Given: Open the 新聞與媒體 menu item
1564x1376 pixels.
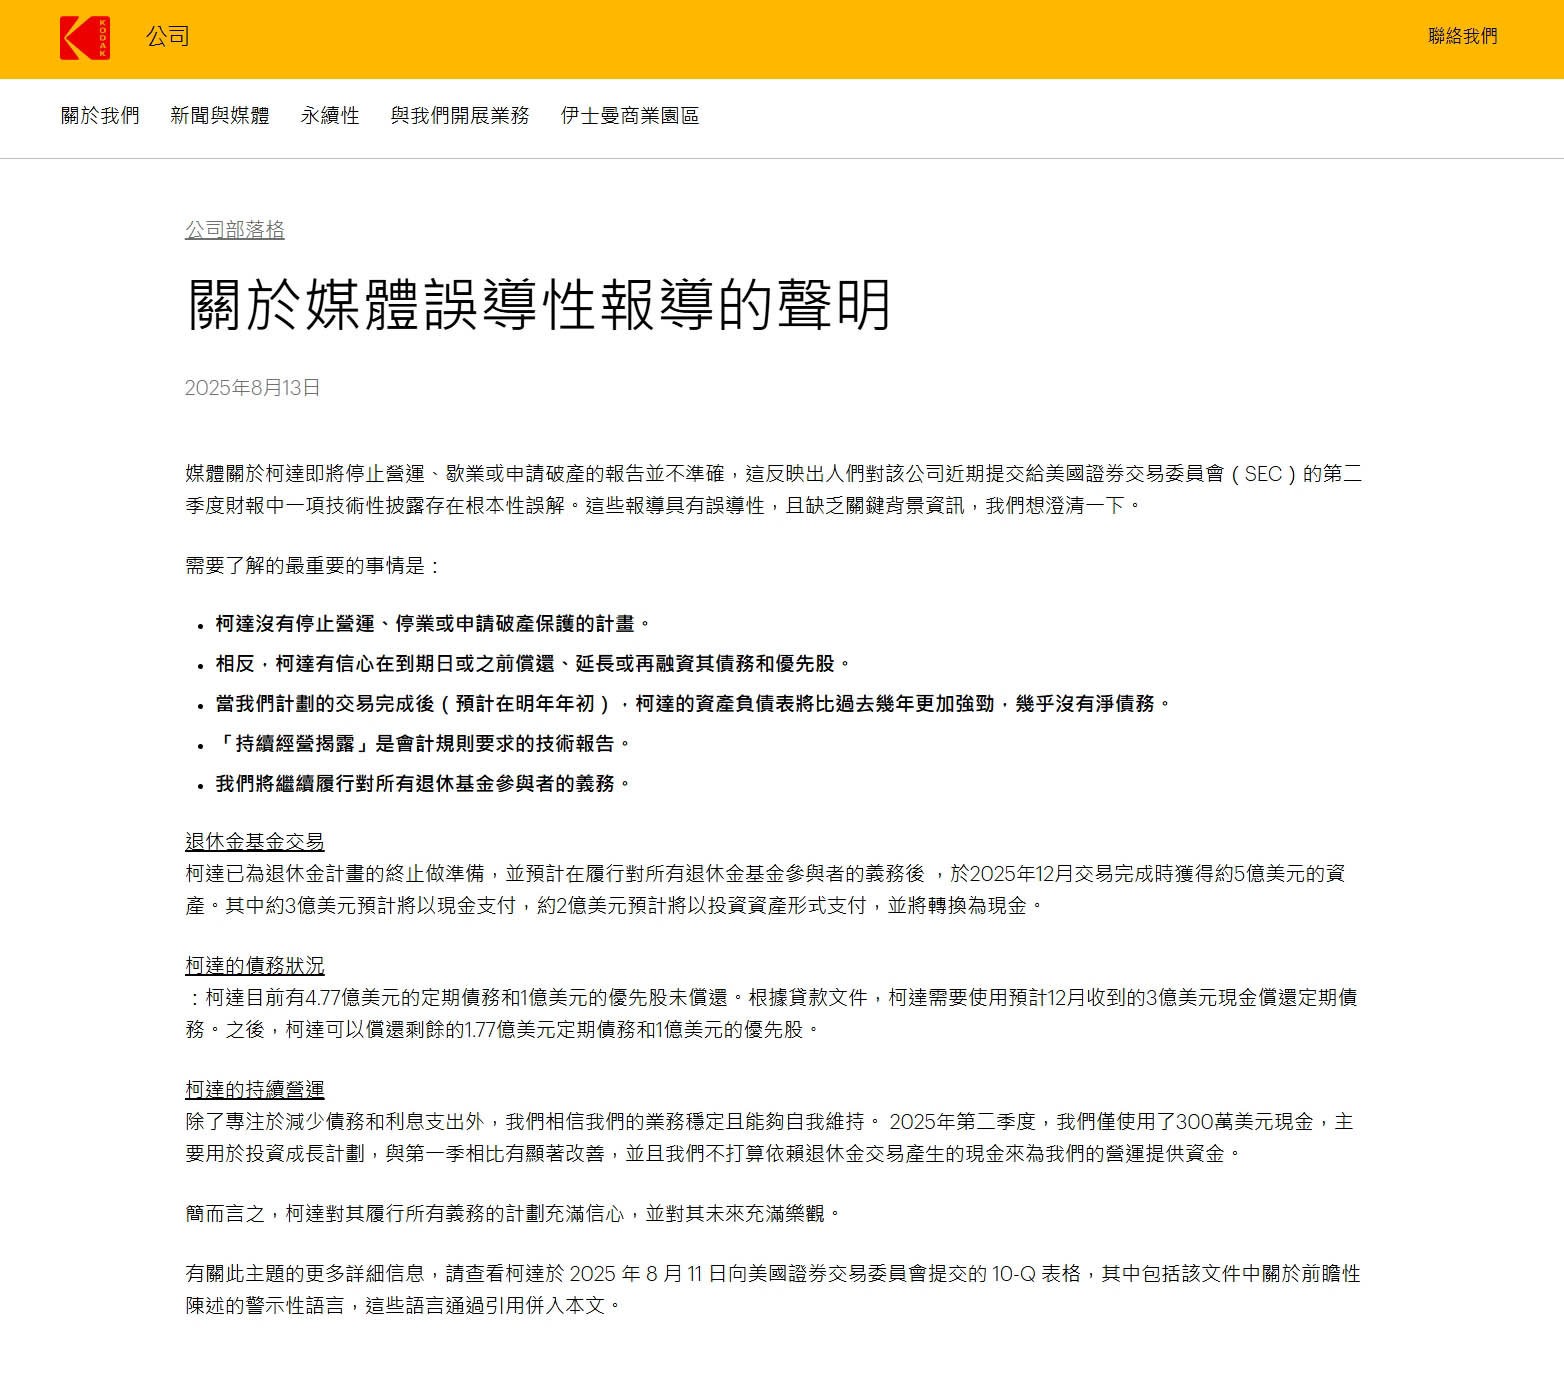Looking at the screenshot, I should [x=220, y=116].
